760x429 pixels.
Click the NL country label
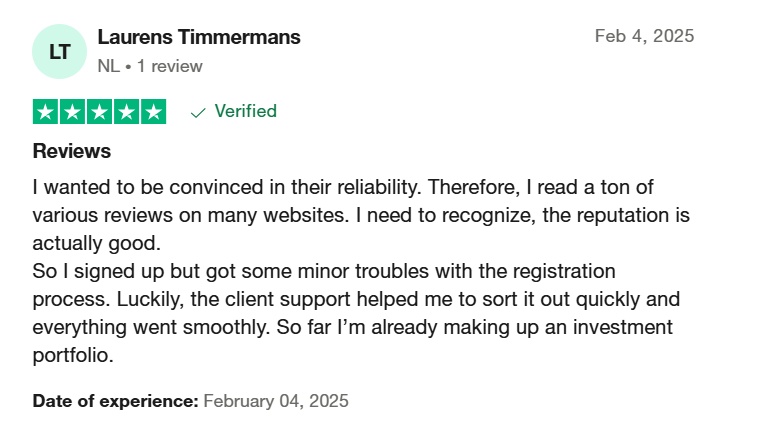pos(109,66)
